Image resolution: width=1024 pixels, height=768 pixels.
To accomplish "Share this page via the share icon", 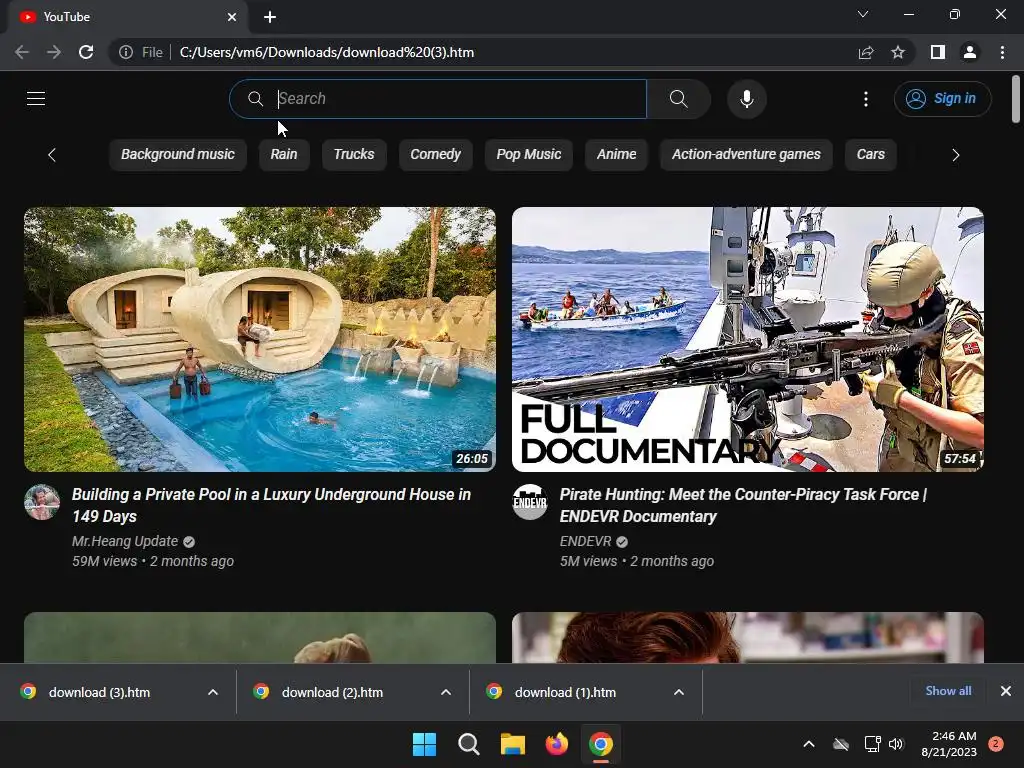I will [x=866, y=52].
